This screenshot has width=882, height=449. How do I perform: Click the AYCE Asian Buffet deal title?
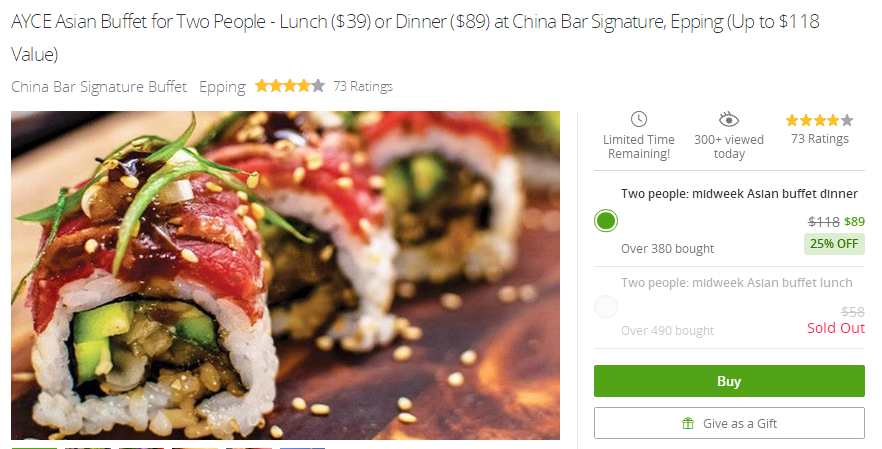[x=415, y=38]
